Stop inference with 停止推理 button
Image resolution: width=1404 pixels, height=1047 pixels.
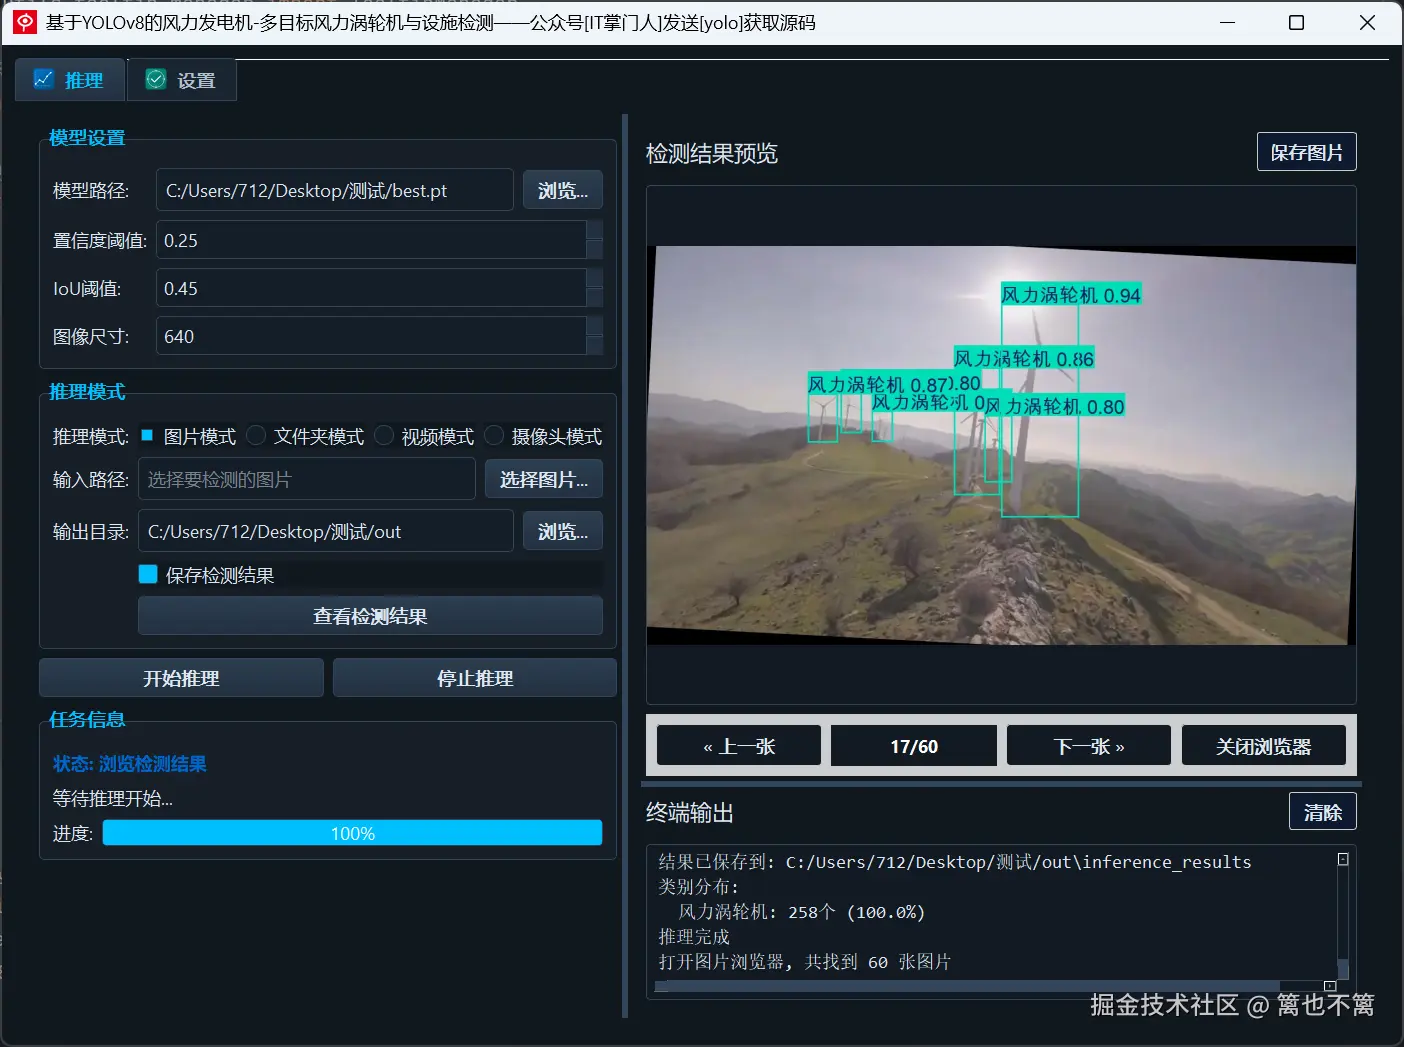[x=475, y=678]
